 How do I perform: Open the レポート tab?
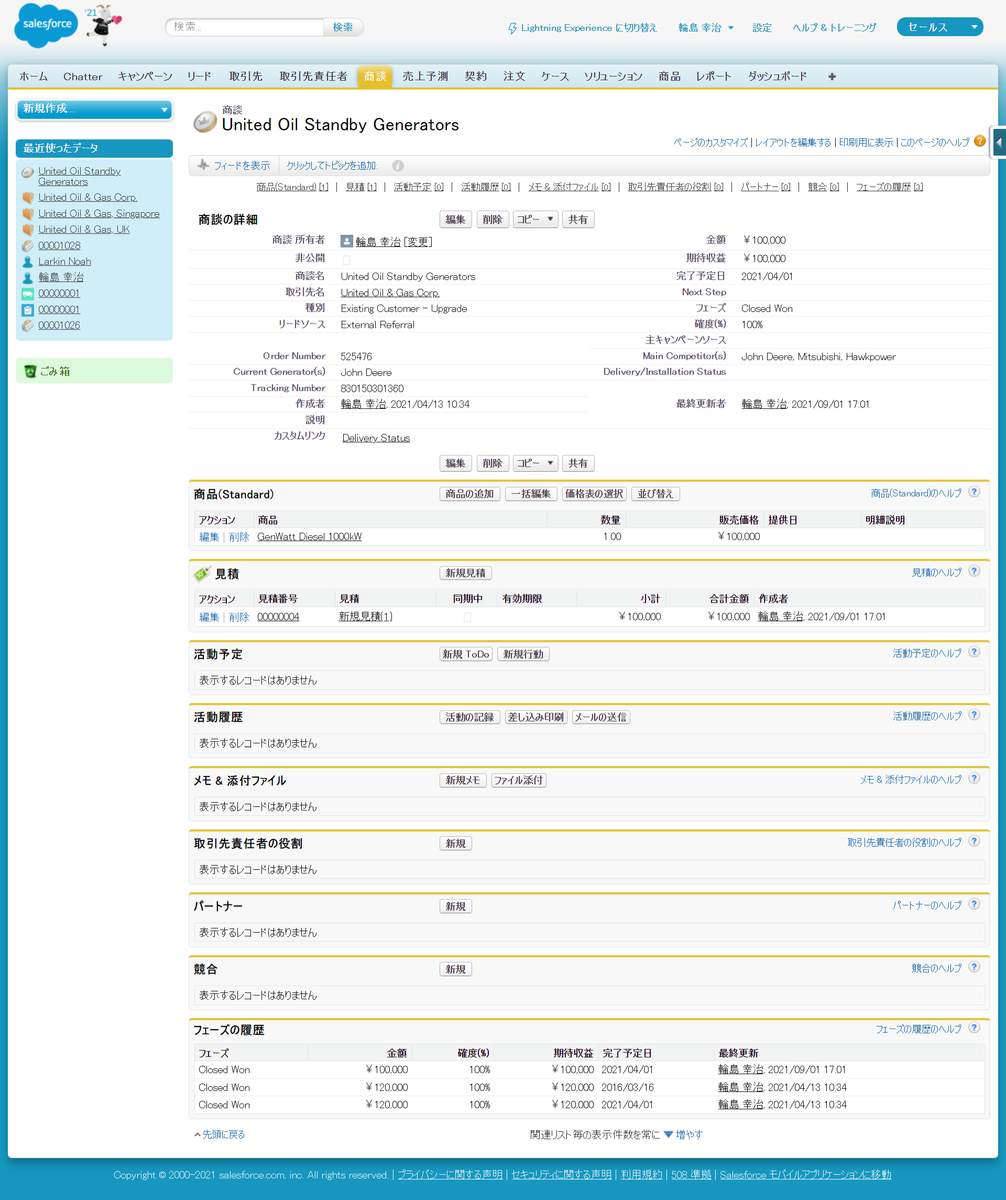[713, 76]
